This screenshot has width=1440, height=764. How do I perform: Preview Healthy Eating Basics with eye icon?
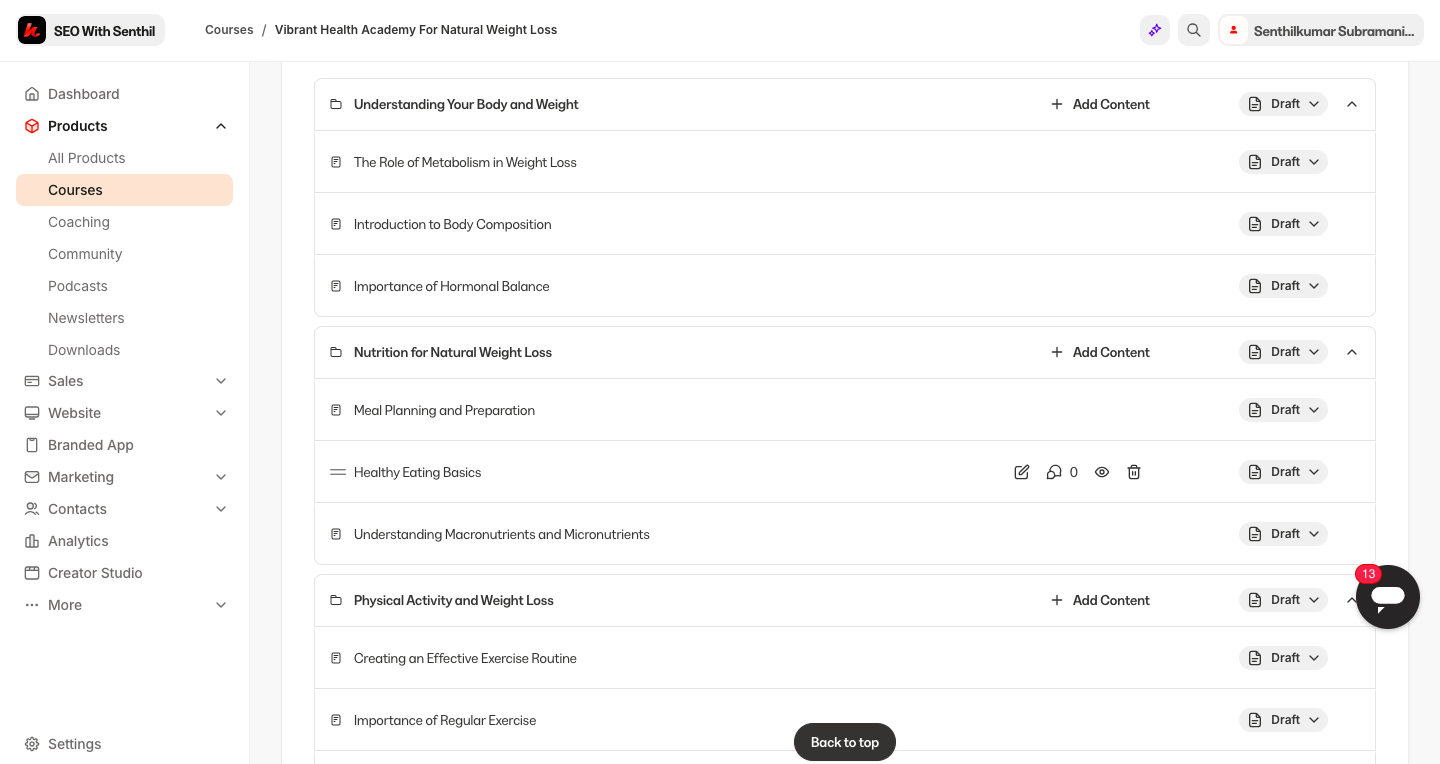pyautogui.click(x=1102, y=472)
